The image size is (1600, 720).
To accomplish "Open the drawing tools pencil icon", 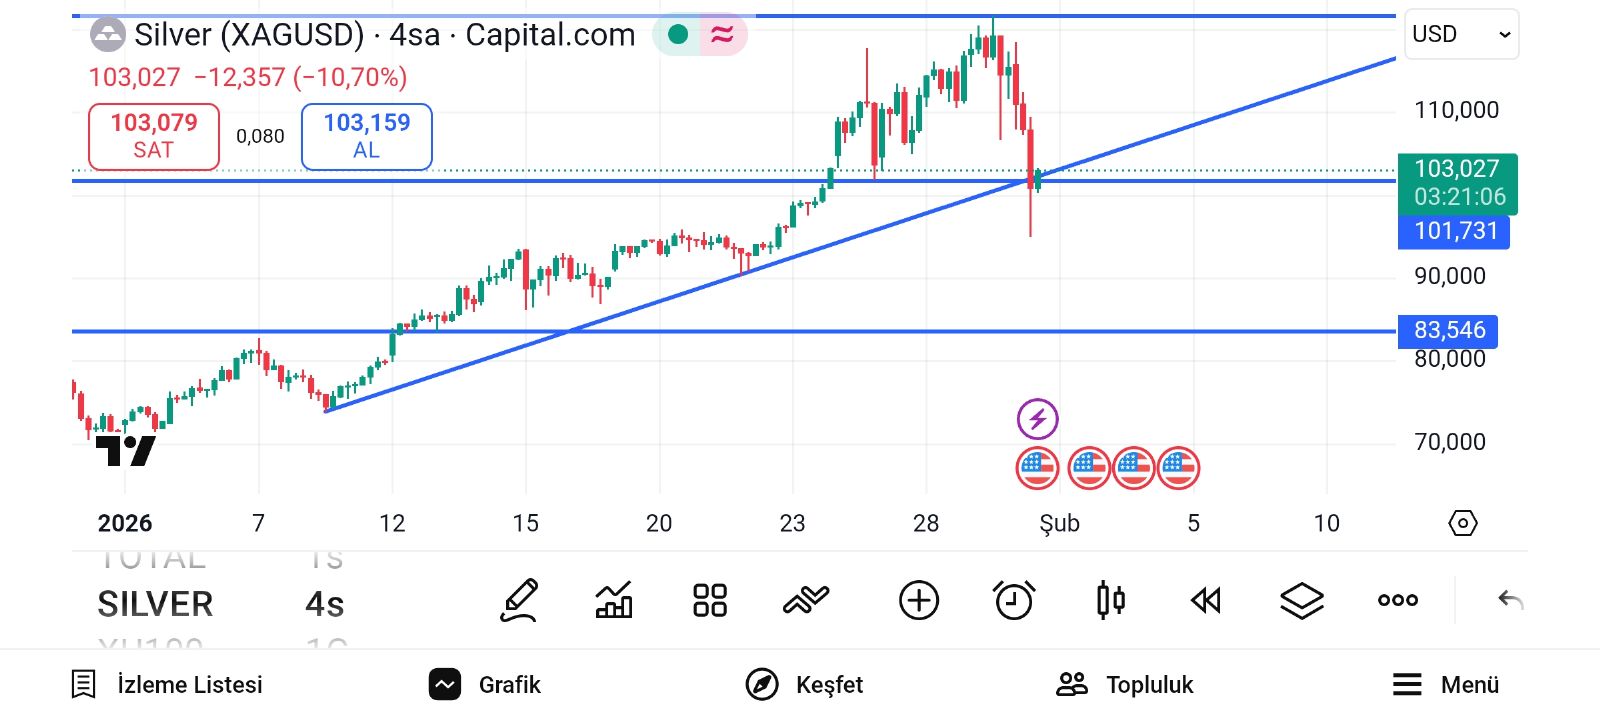I will (x=520, y=600).
